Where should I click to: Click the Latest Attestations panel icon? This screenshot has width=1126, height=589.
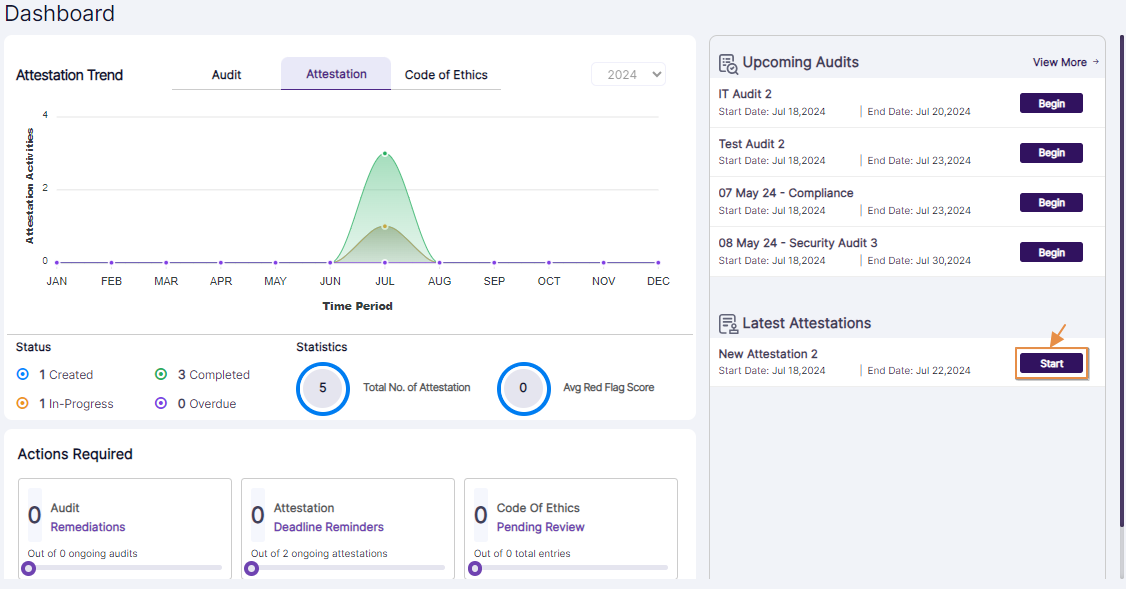[727, 322]
